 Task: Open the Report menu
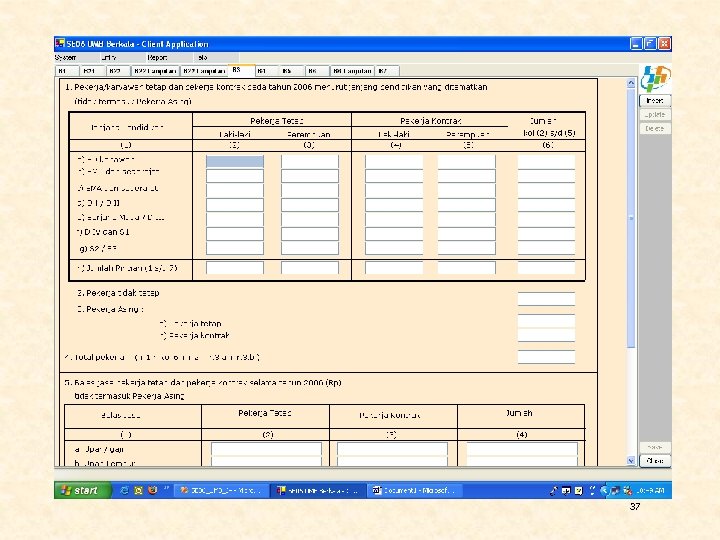pos(157,57)
